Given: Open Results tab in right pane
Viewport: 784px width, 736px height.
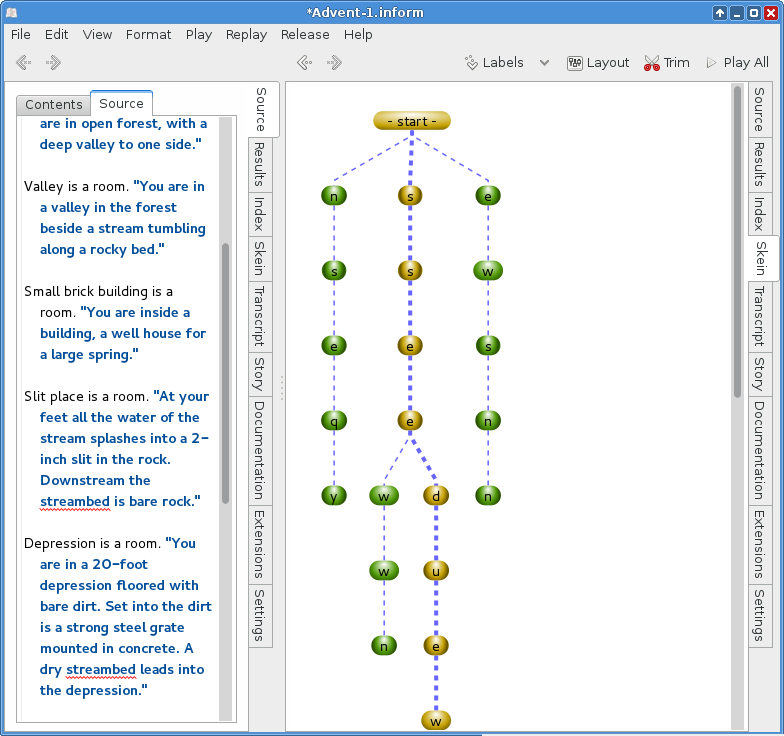Looking at the screenshot, I should (x=760, y=164).
